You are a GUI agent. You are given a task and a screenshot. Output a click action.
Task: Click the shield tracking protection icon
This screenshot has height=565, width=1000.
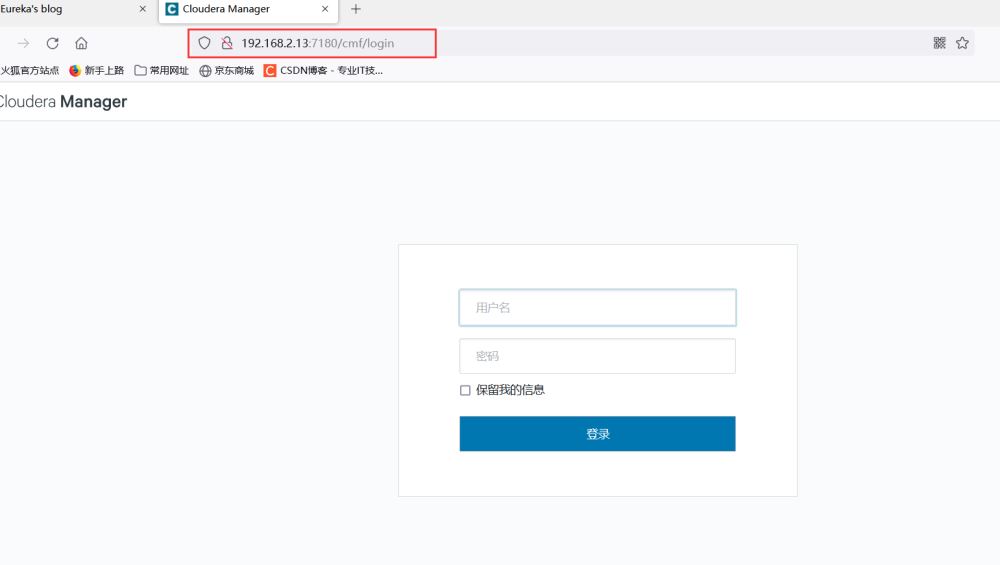[205, 43]
